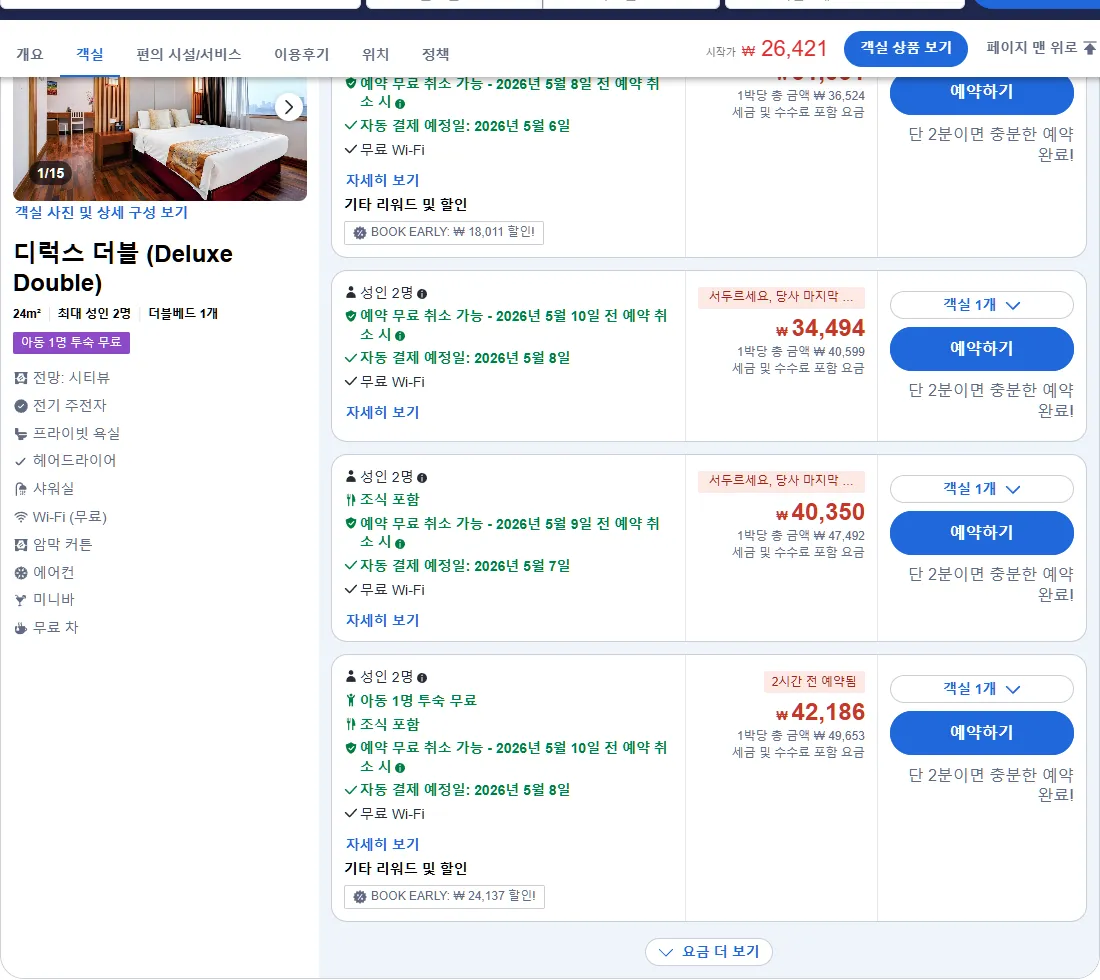1100x980 pixels.
Task: Expand more rates with 요금 더 보기
Action: pyautogui.click(x=709, y=952)
